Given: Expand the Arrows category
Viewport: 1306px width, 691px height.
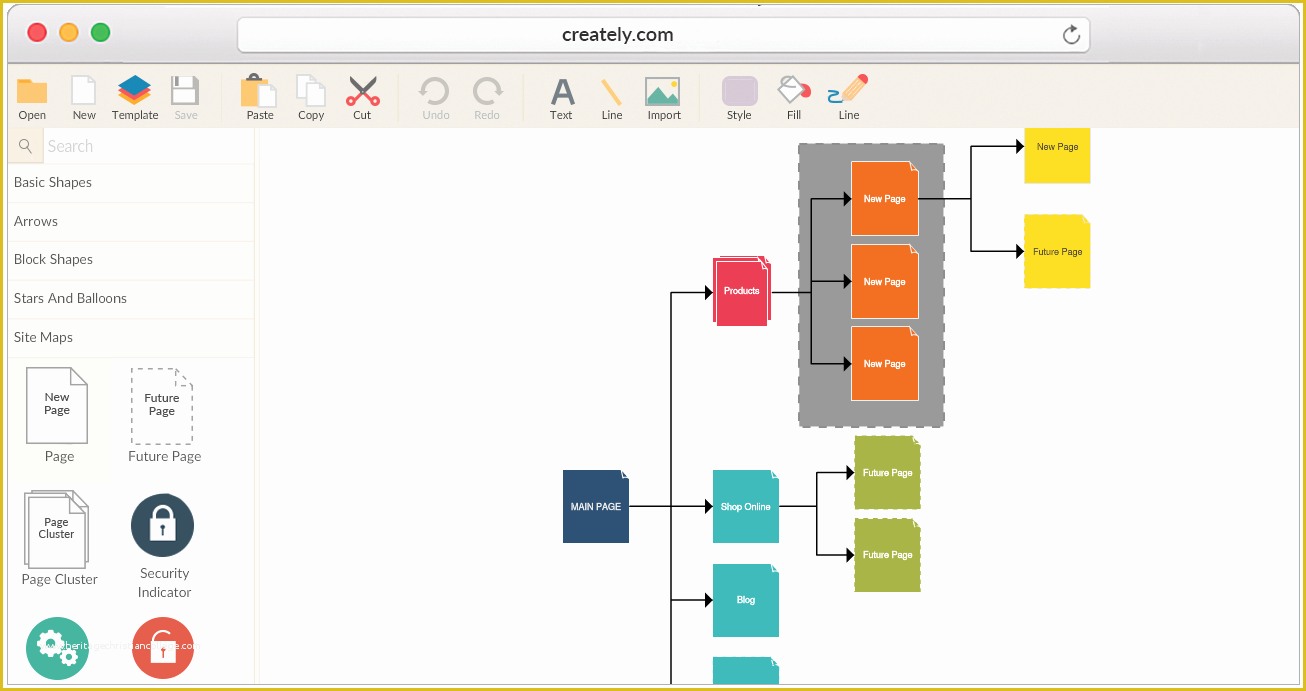Looking at the screenshot, I should [131, 221].
